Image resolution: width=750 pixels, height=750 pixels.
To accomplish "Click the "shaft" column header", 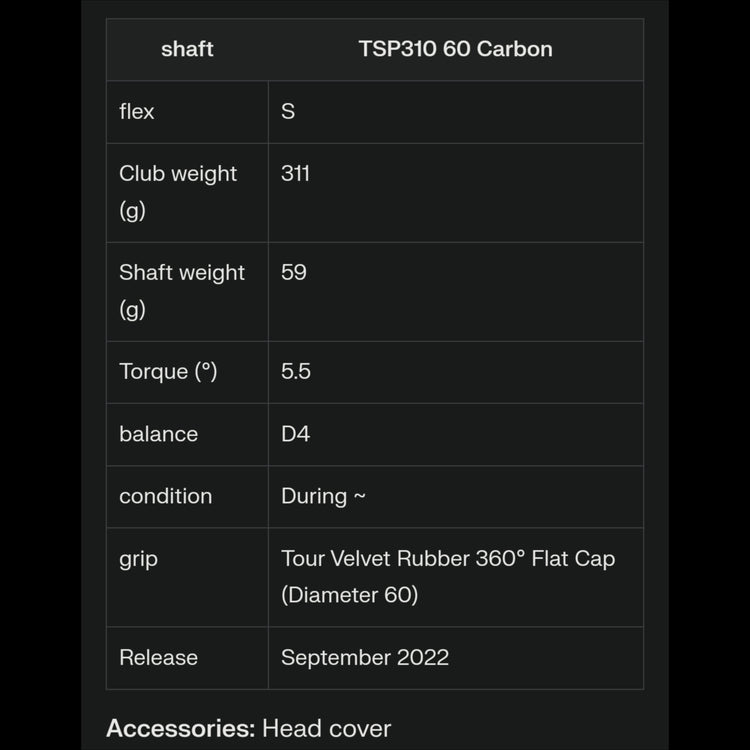I will click(x=187, y=49).
